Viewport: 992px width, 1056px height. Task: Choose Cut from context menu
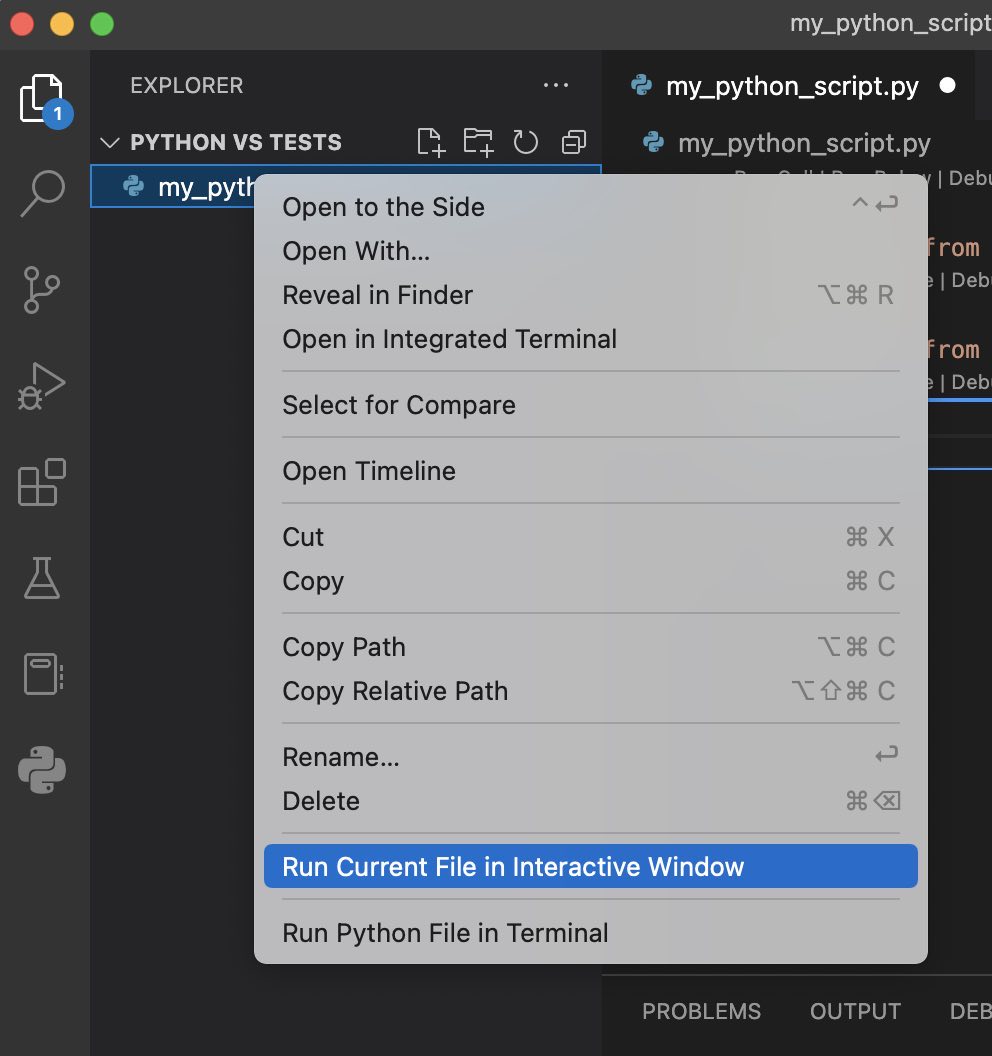591,537
